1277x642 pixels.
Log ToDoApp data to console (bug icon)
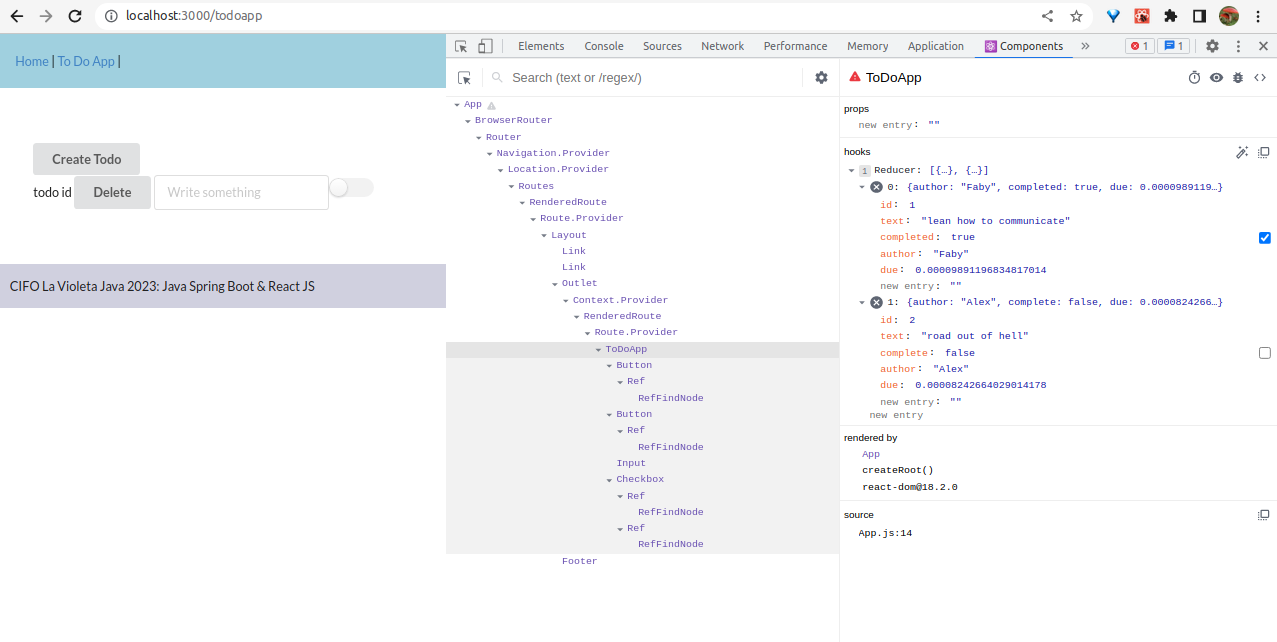[1238, 77]
